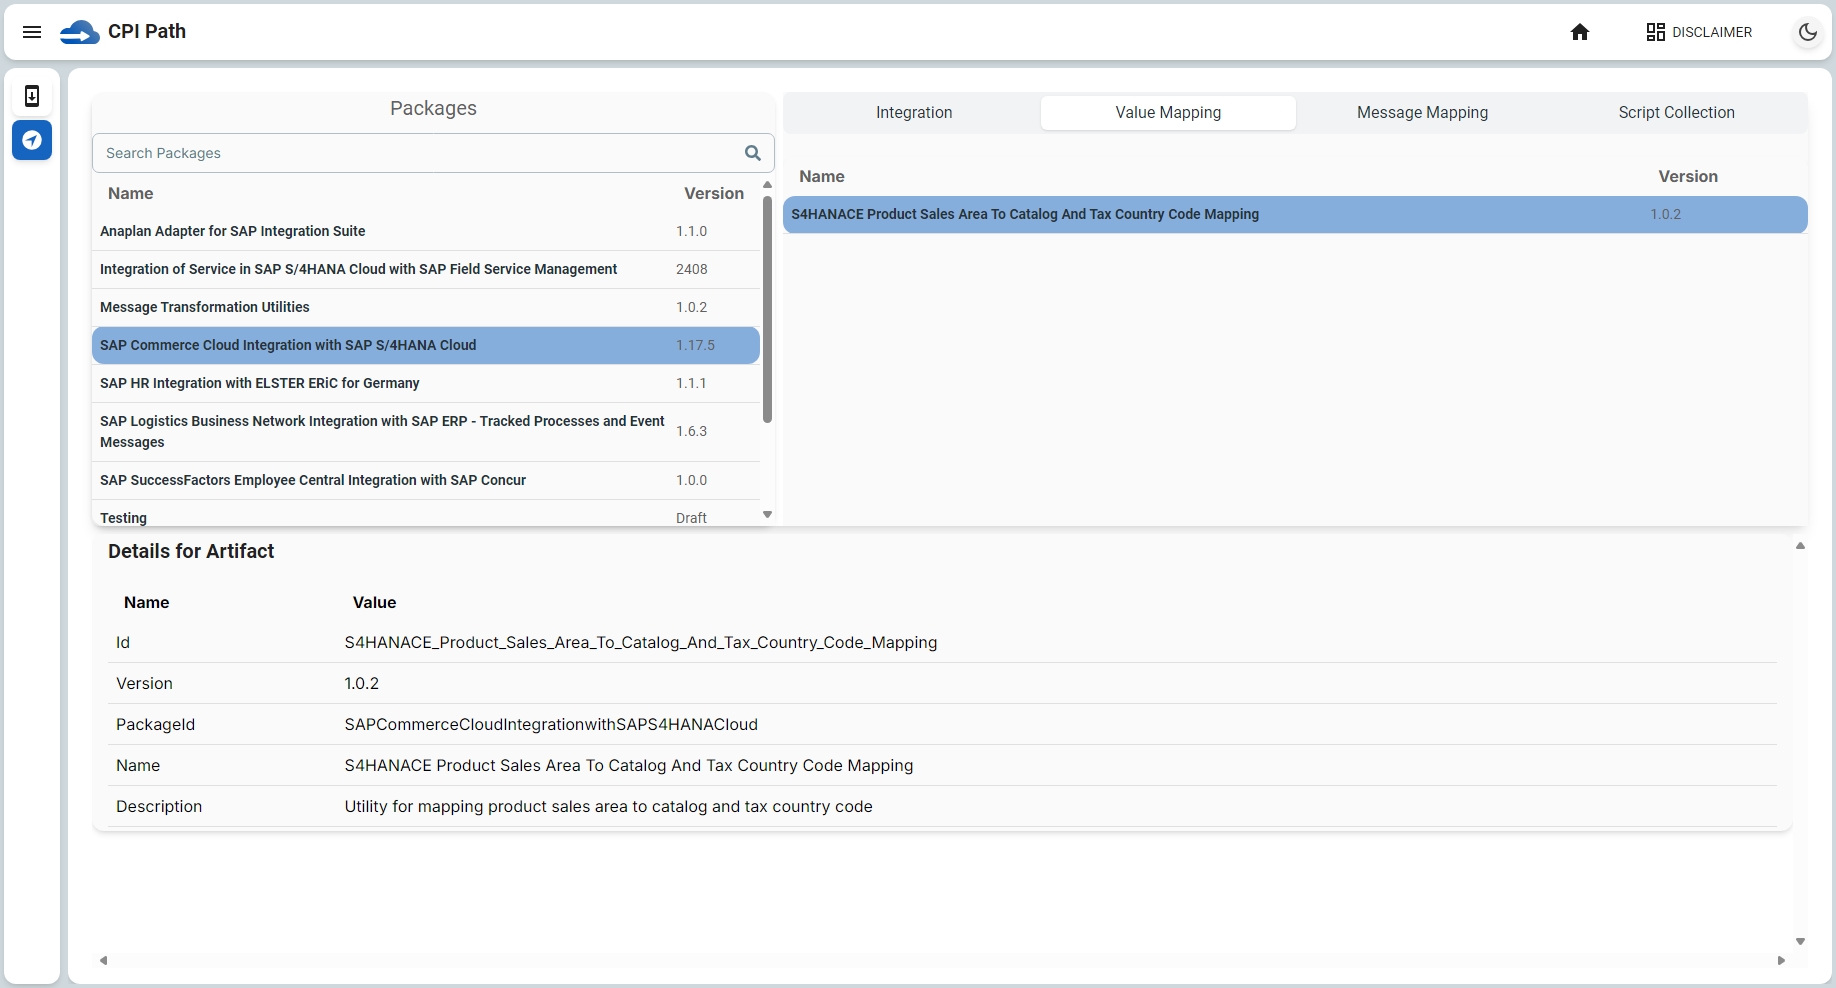Open the download device sidebar icon
The height and width of the screenshot is (988, 1836).
pyautogui.click(x=32, y=96)
